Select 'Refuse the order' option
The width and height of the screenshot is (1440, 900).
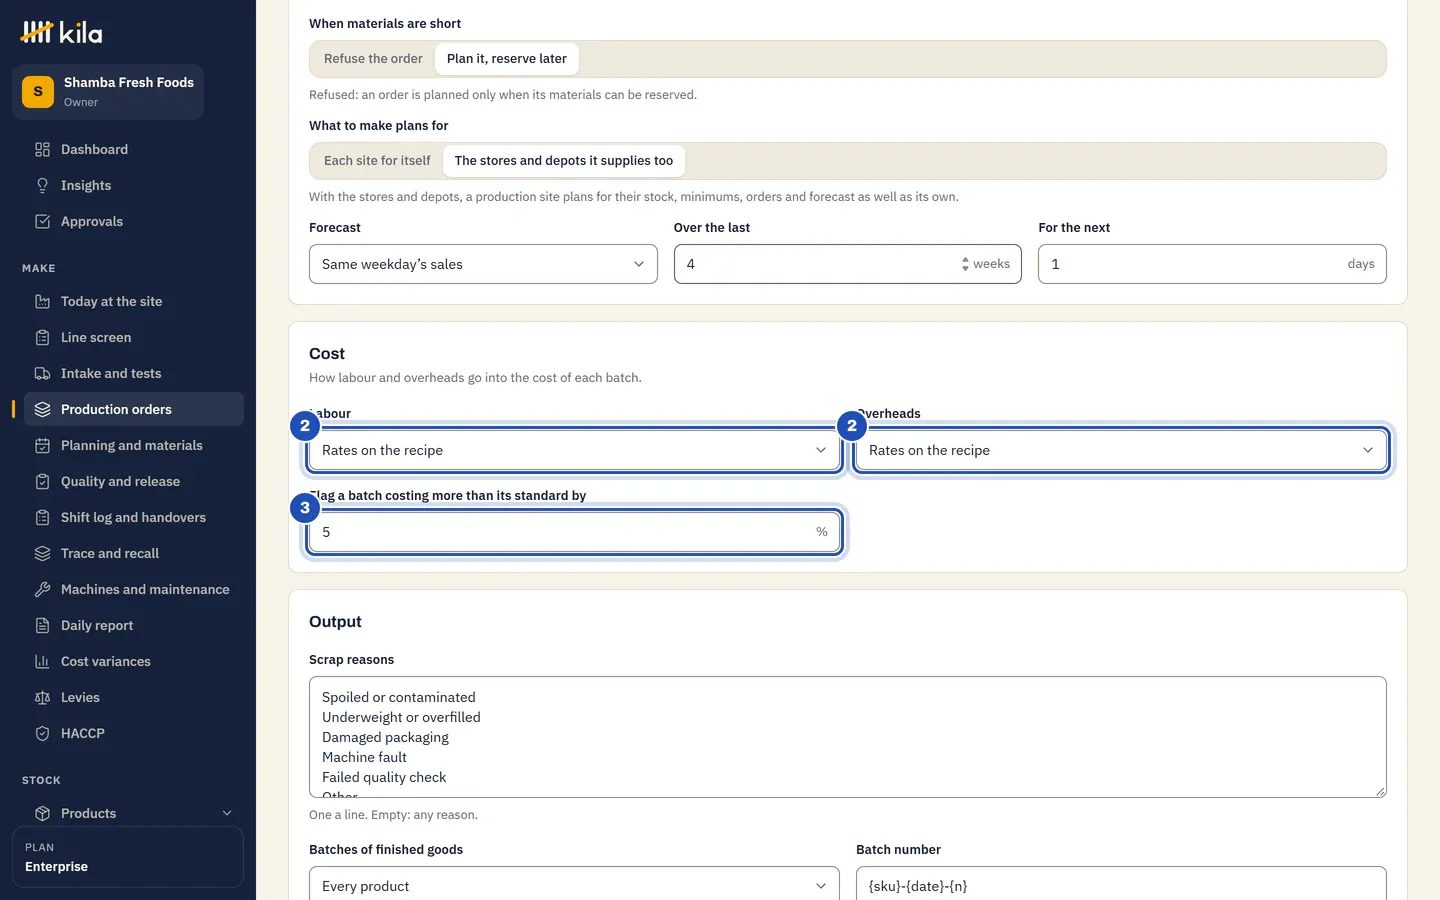[373, 59]
